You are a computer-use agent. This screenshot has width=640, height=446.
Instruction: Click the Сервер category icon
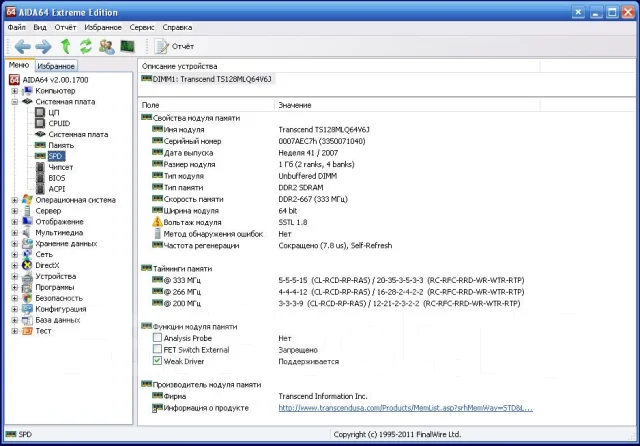click(x=27, y=211)
